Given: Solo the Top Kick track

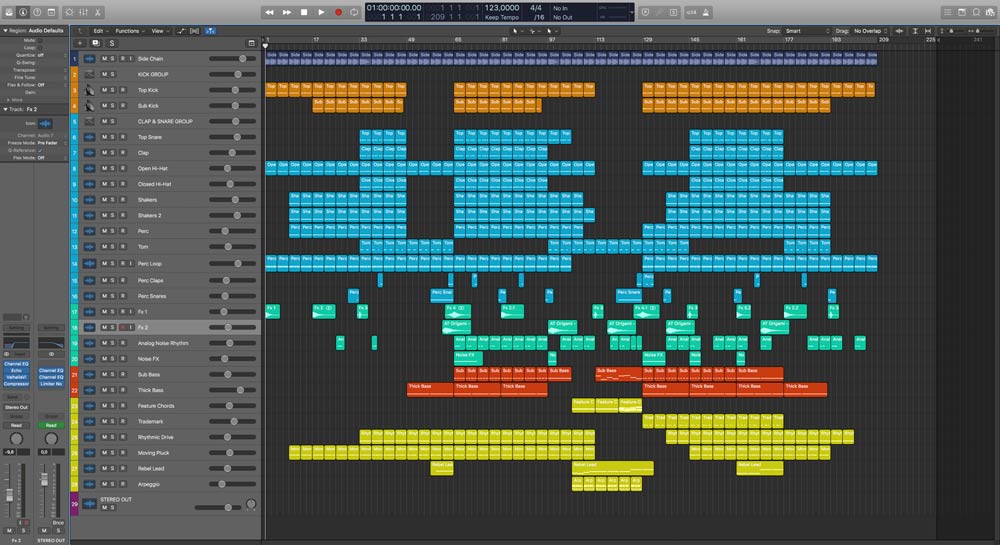Looking at the screenshot, I should click(113, 90).
